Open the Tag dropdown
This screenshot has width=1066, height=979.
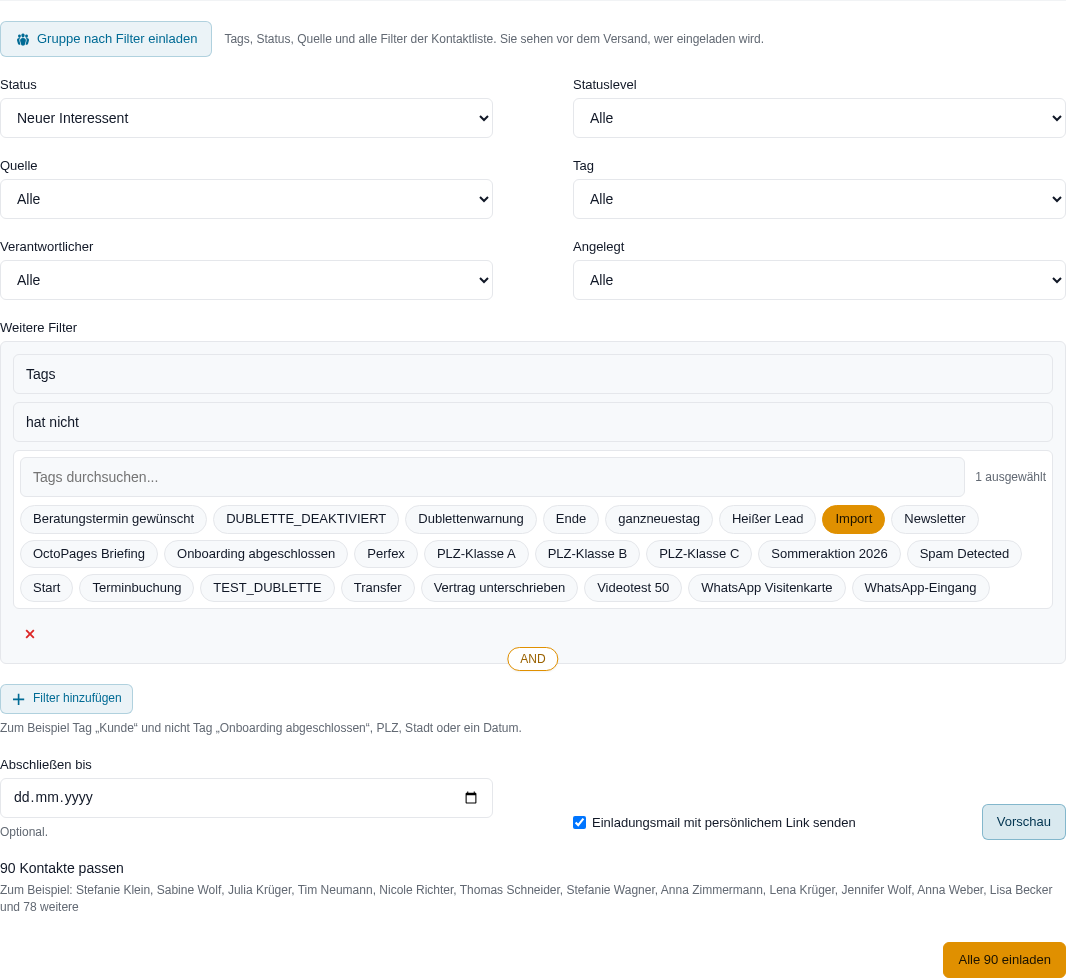tap(819, 199)
